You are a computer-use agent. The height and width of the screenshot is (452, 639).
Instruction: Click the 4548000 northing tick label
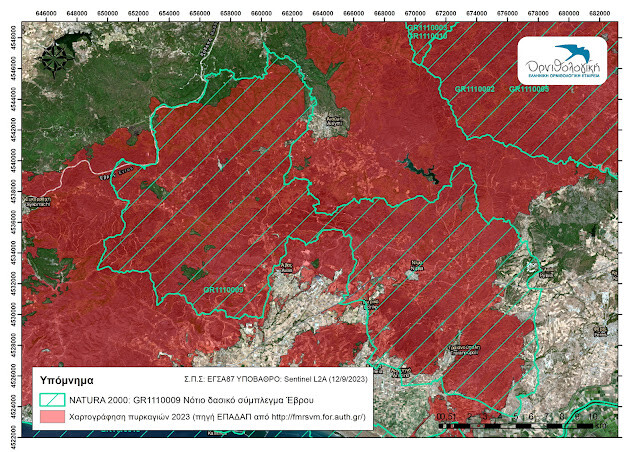pos(13,37)
